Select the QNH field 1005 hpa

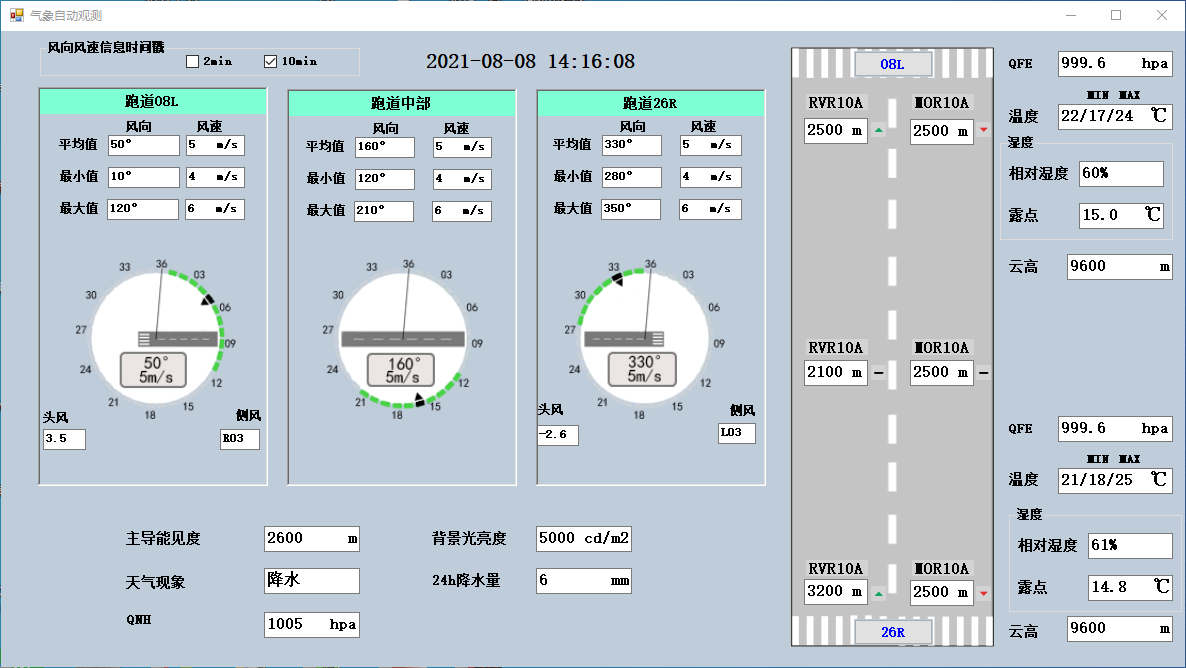[312, 625]
